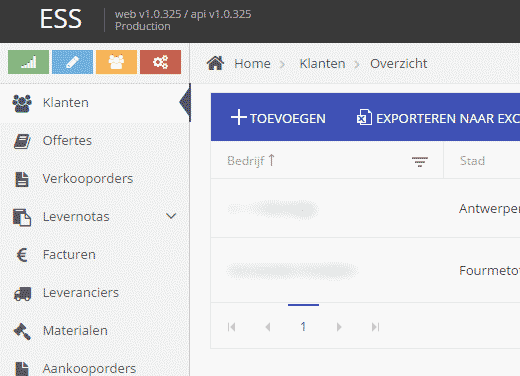The width and height of the screenshot is (520, 376).
Task: Open Offertes in the sidebar menu
Action: click(x=95, y=141)
